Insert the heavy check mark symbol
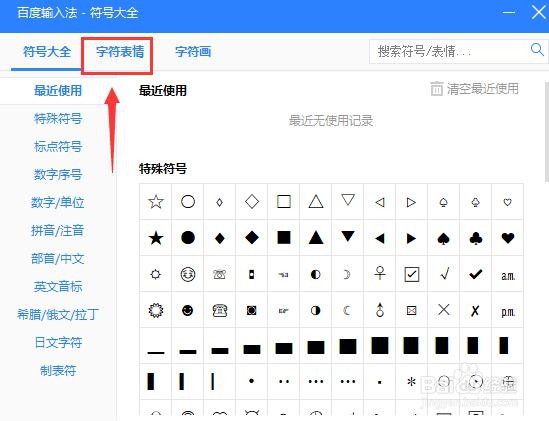Image resolution: width=549 pixels, height=421 pixels. pos(475,274)
